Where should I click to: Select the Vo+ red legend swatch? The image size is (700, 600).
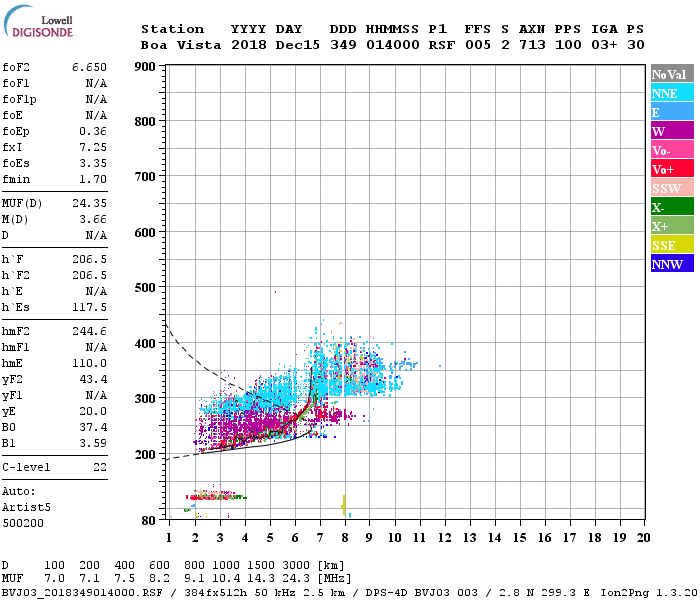coord(672,169)
